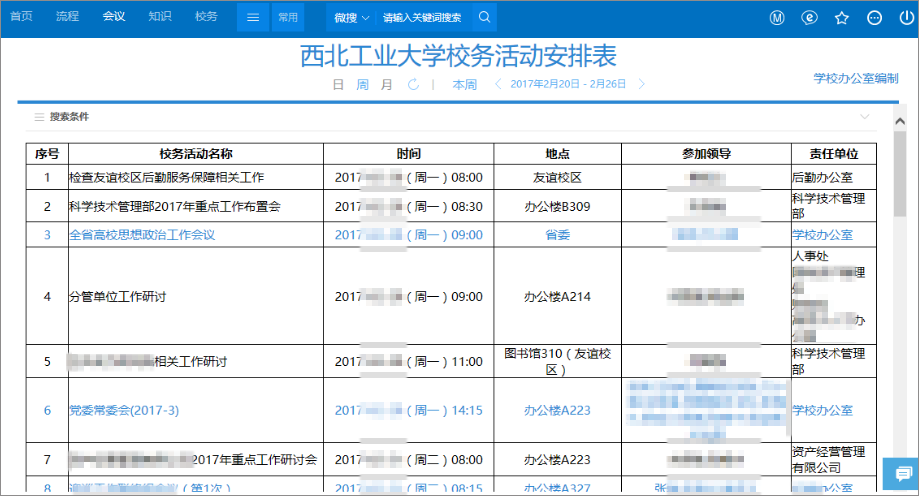Open the hamburger menu icon in top bar
Viewport: 919px width, 496px height.
(x=253, y=18)
